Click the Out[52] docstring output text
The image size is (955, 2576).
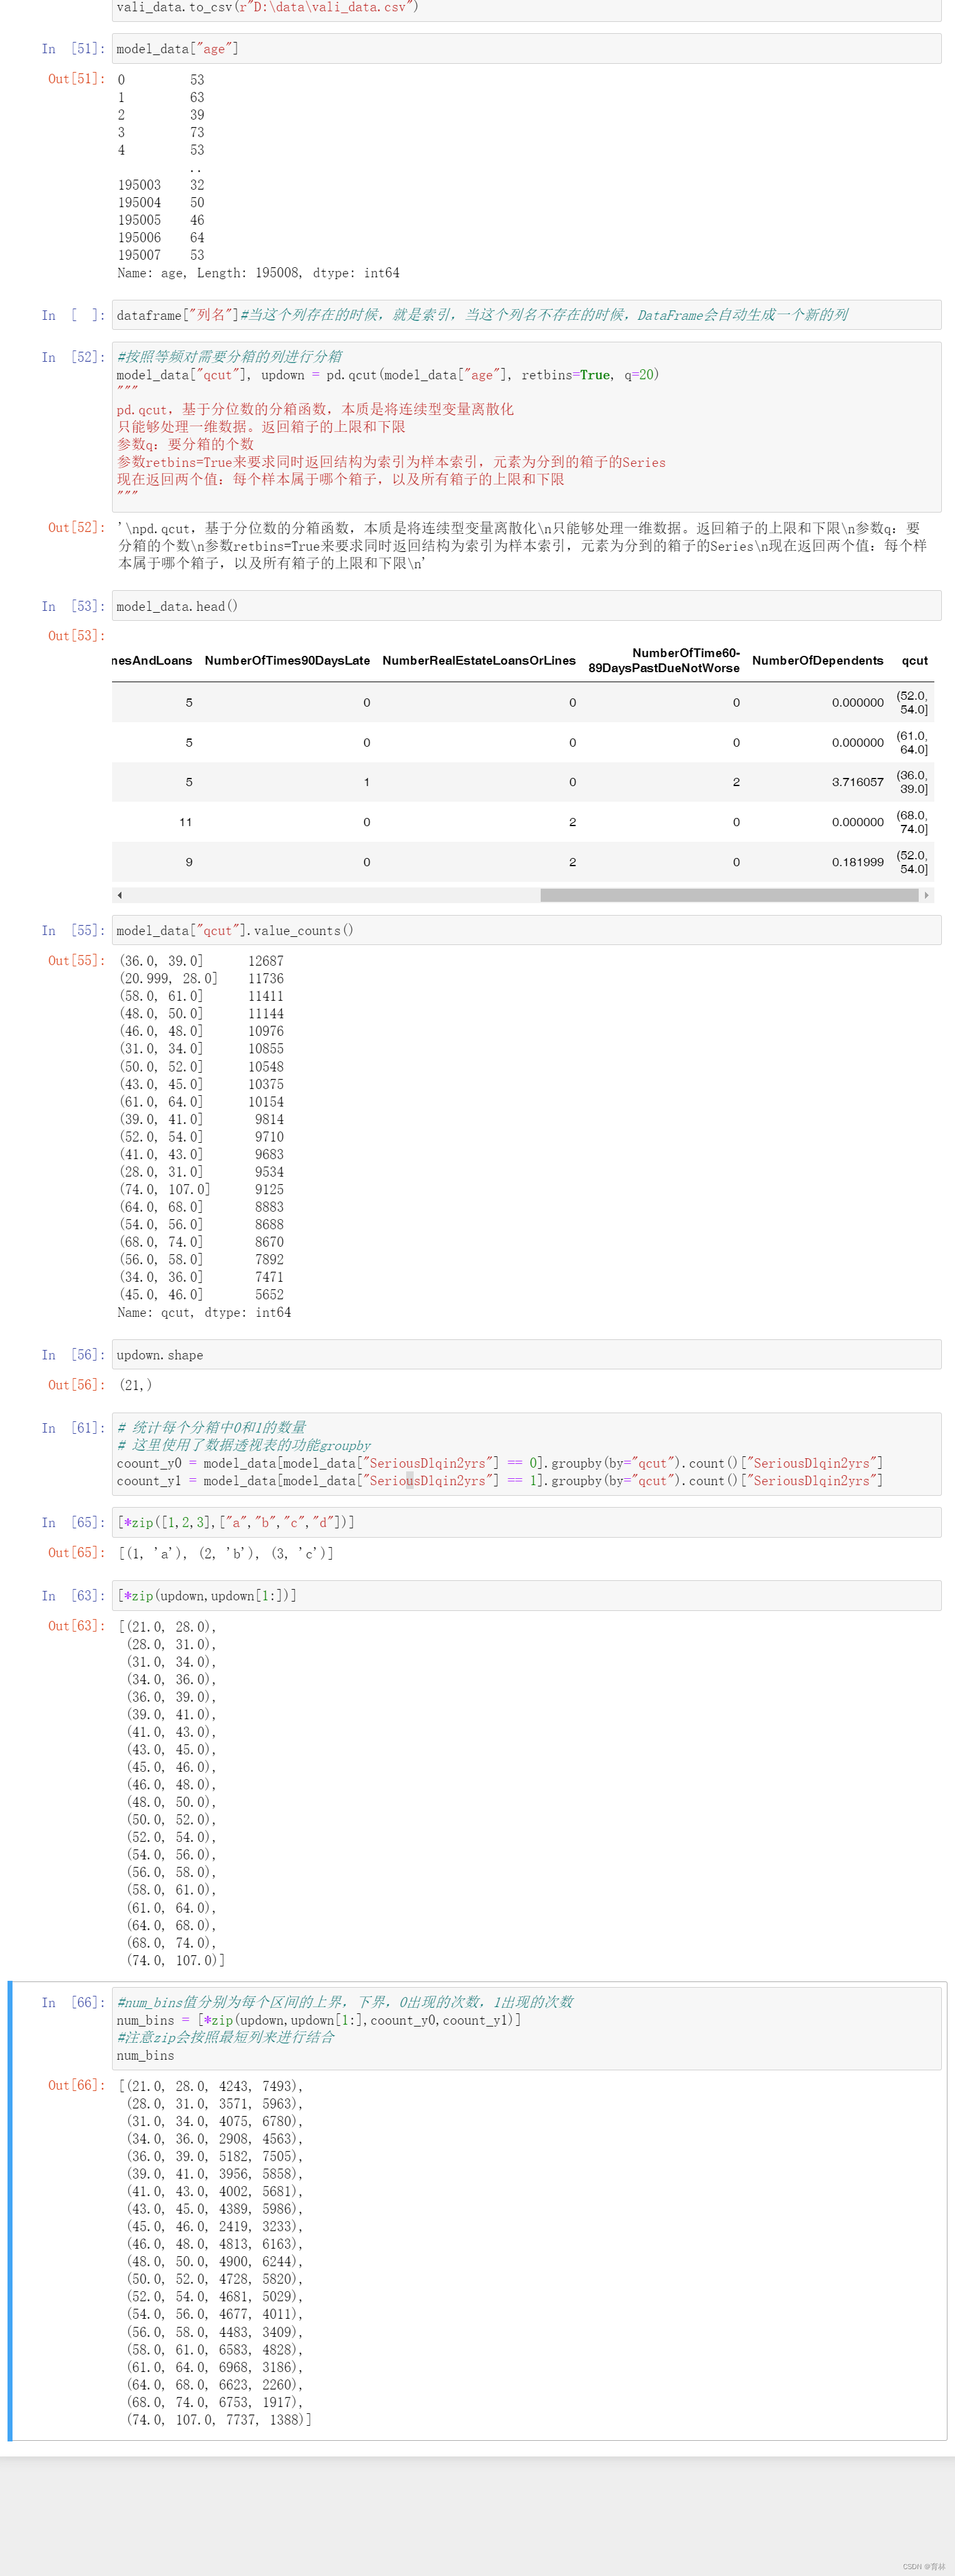coord(522,545)
